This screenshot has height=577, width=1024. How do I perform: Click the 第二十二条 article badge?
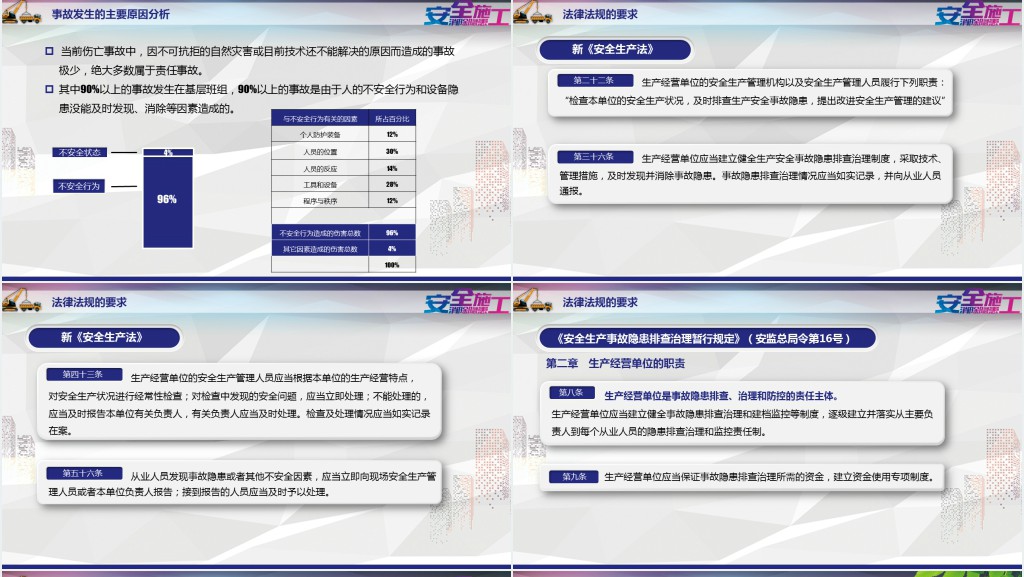point(594,80)
